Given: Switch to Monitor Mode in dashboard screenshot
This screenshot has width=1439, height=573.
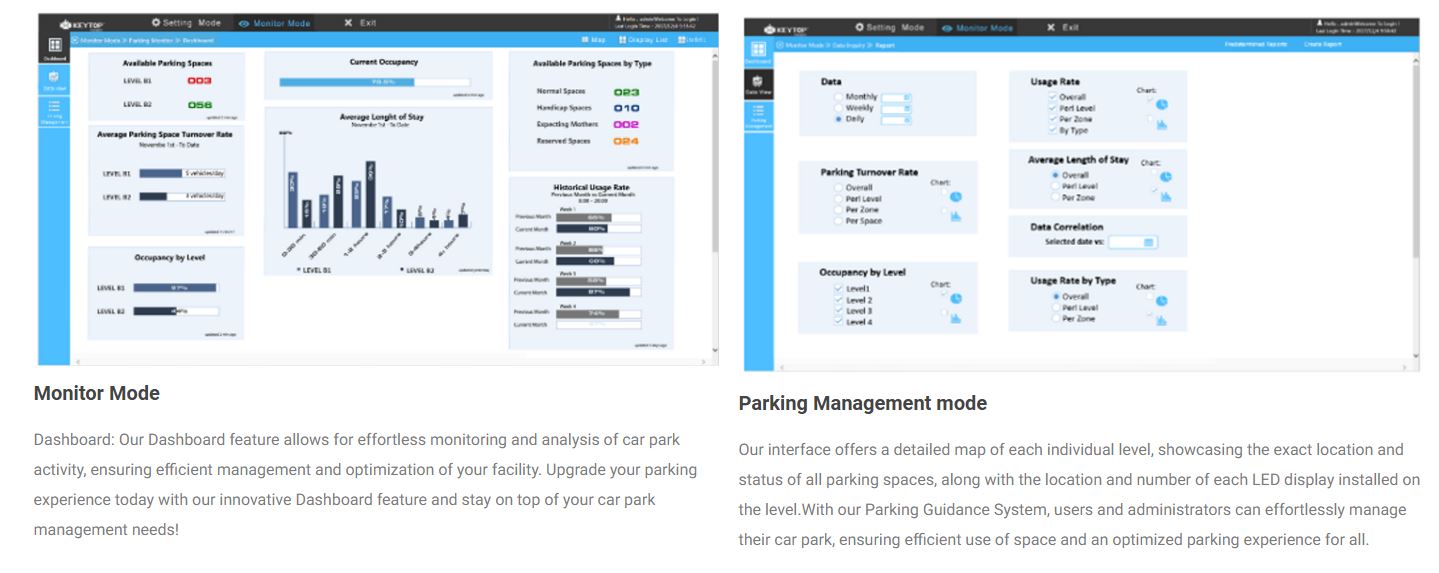Looking at the screenshot, I should tap(275, 23).
